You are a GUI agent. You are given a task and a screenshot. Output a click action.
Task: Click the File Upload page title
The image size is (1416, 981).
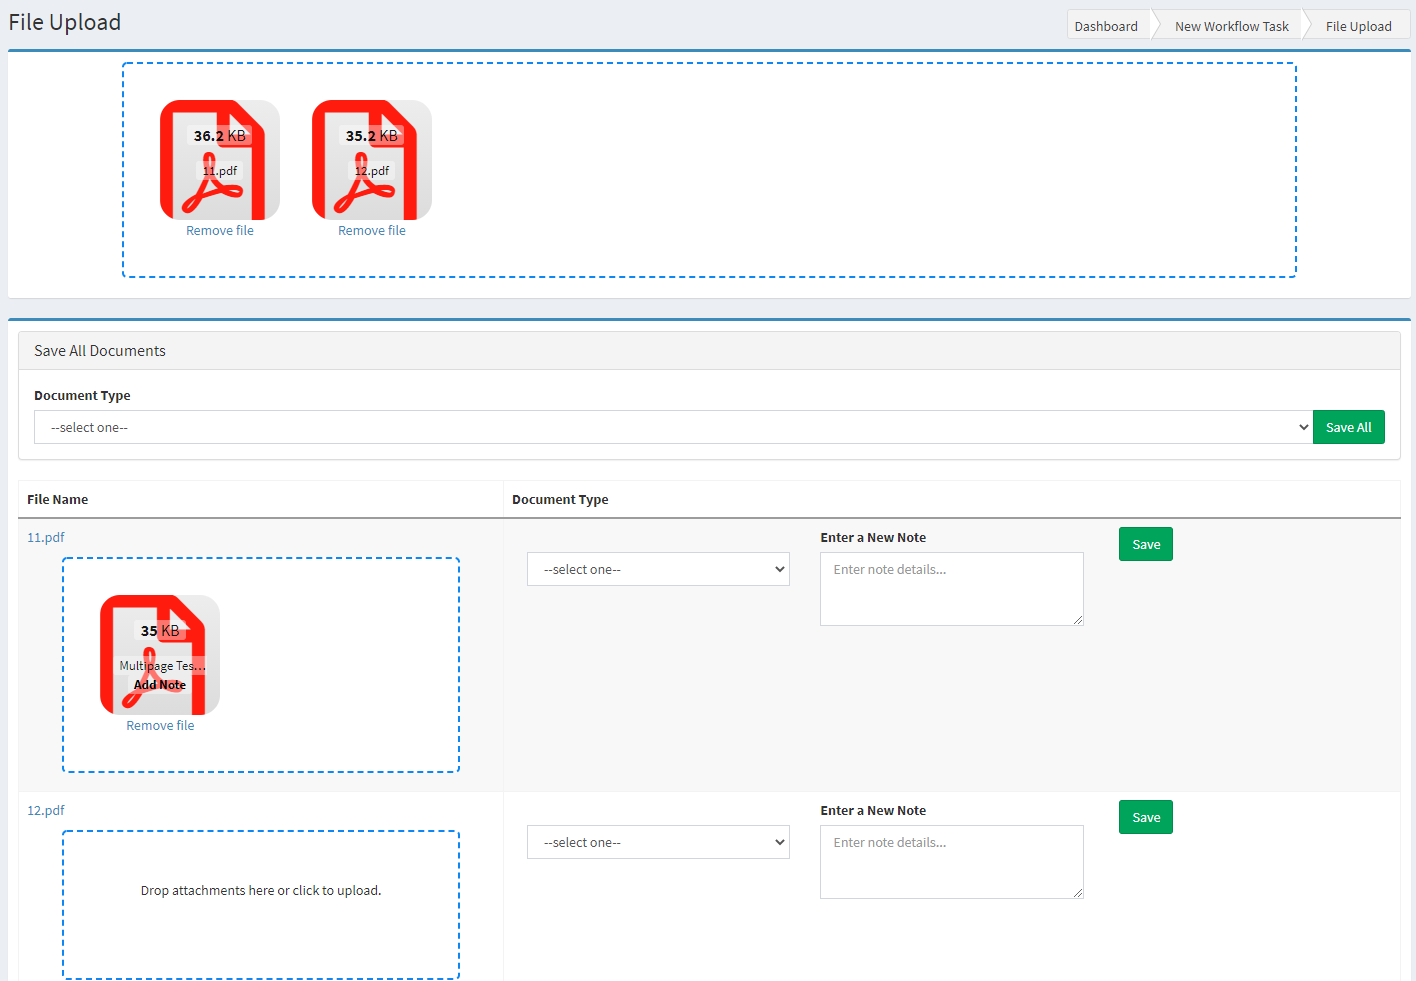[65, 22]
